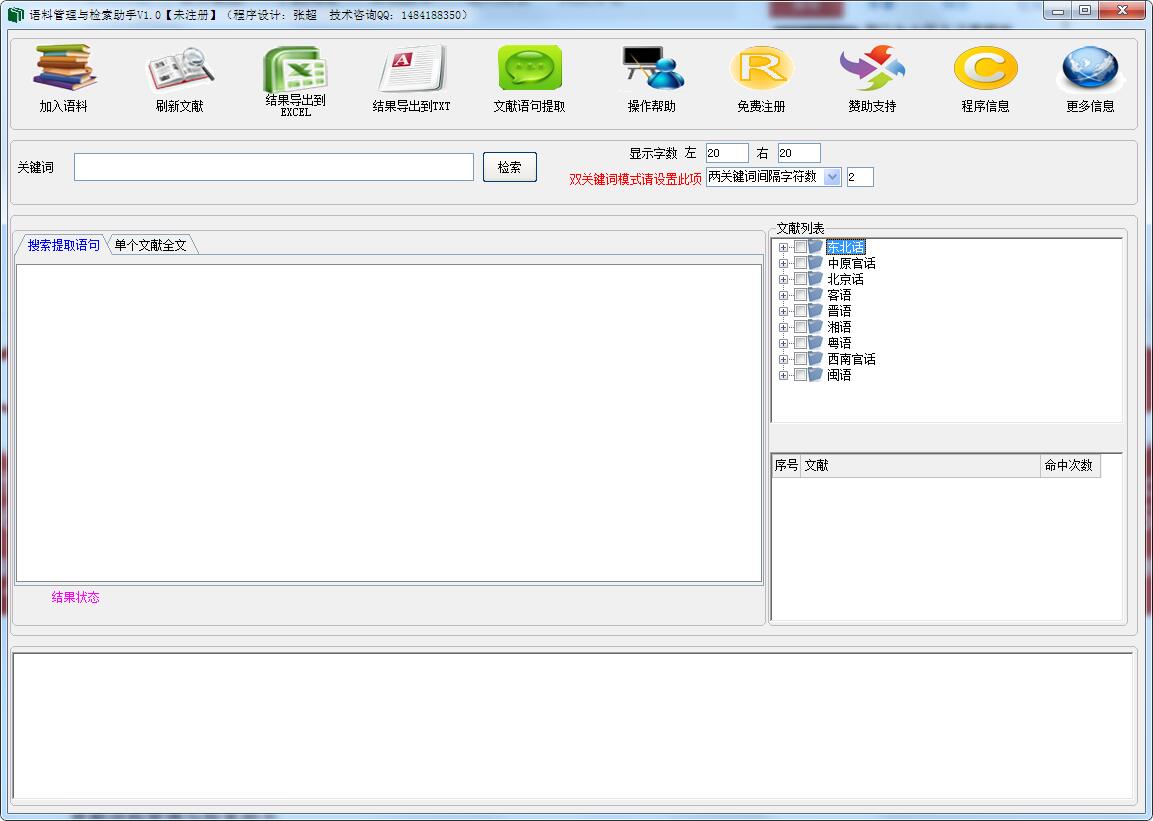Viewport: 1153px width, 821px height.
Task: Expand the 晋语 tree node
Action: point(783,312)
